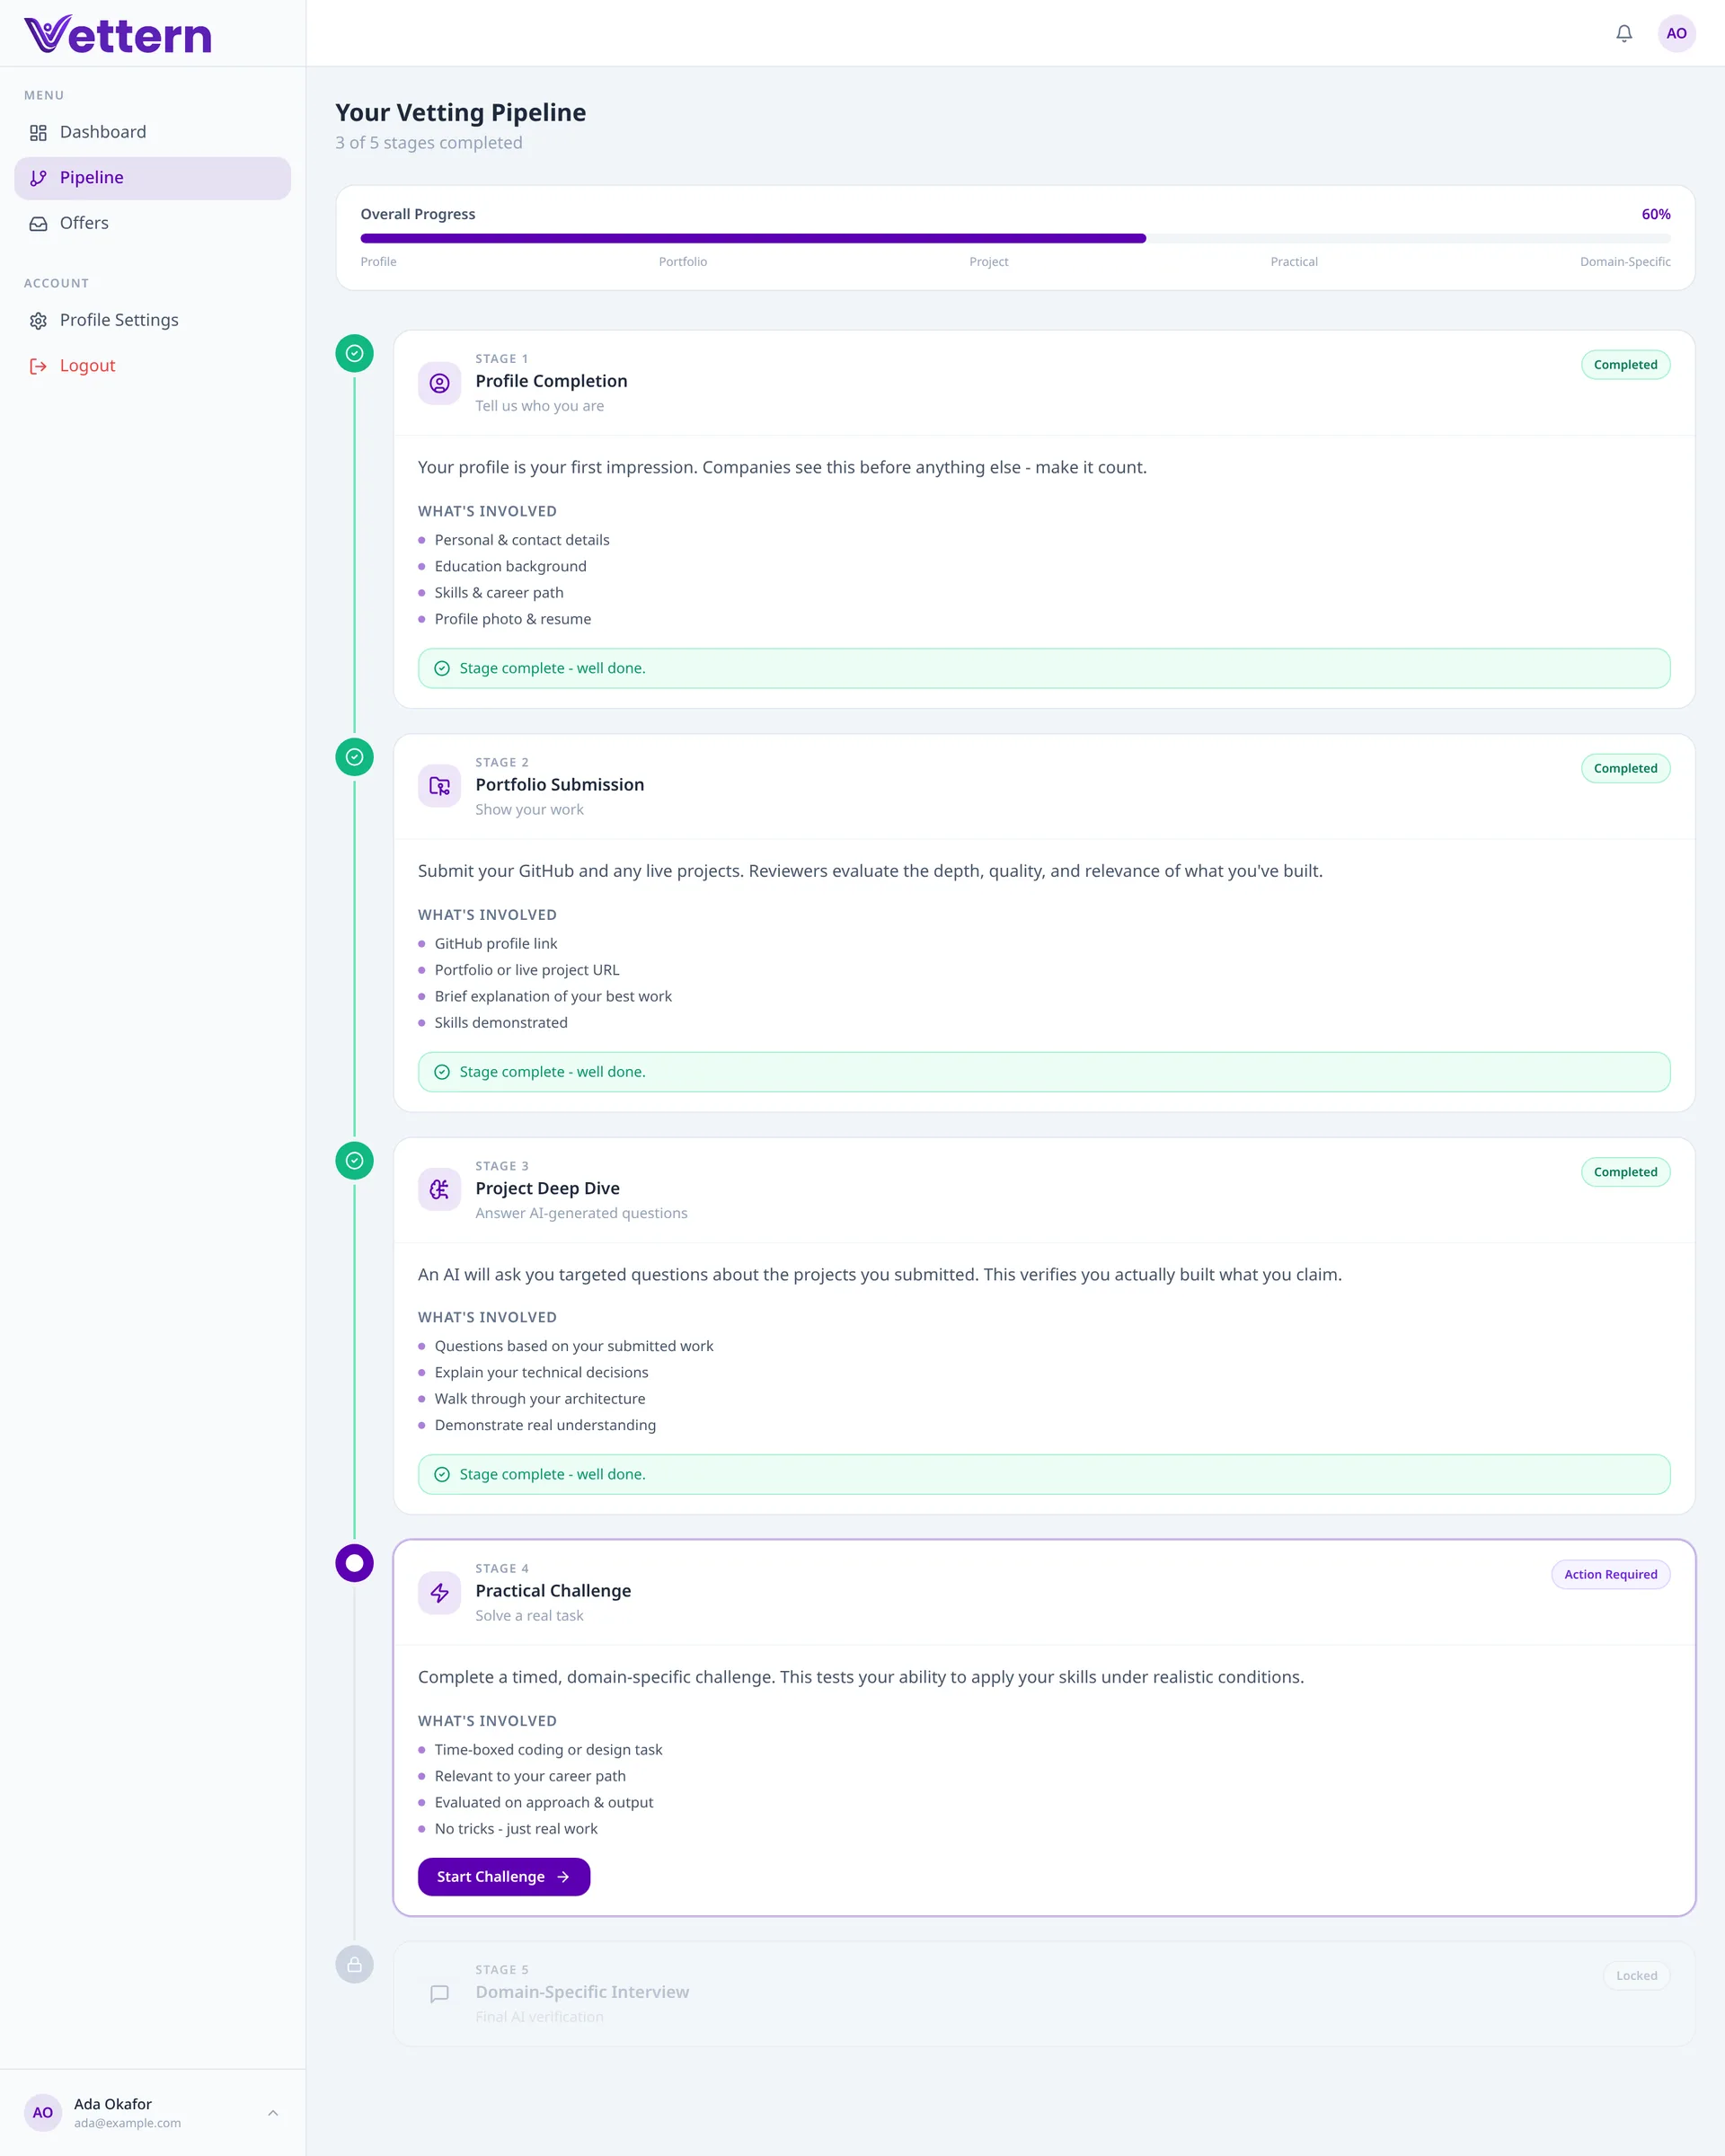The width and height of the screenshot is (1725, 2156).
Task: Click Stage 1 green check timeline marker
Action: pos(354,353)
